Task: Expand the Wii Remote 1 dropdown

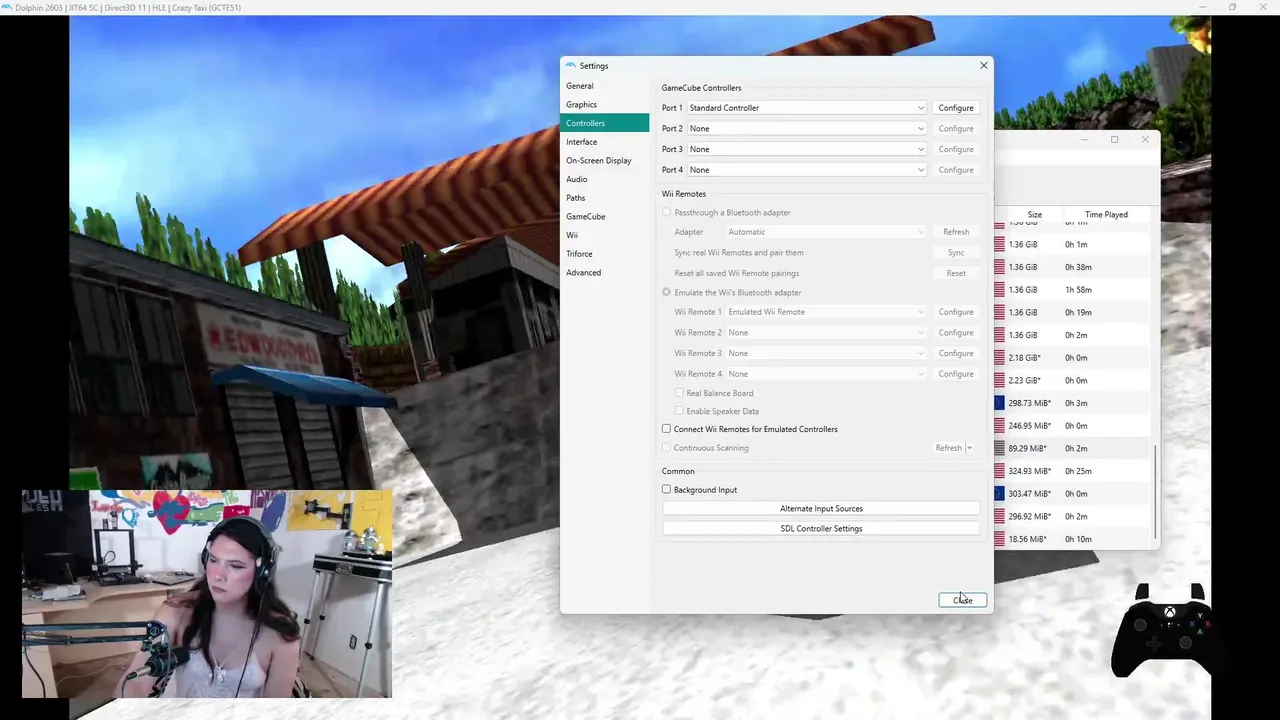Action: pos(826,312)
